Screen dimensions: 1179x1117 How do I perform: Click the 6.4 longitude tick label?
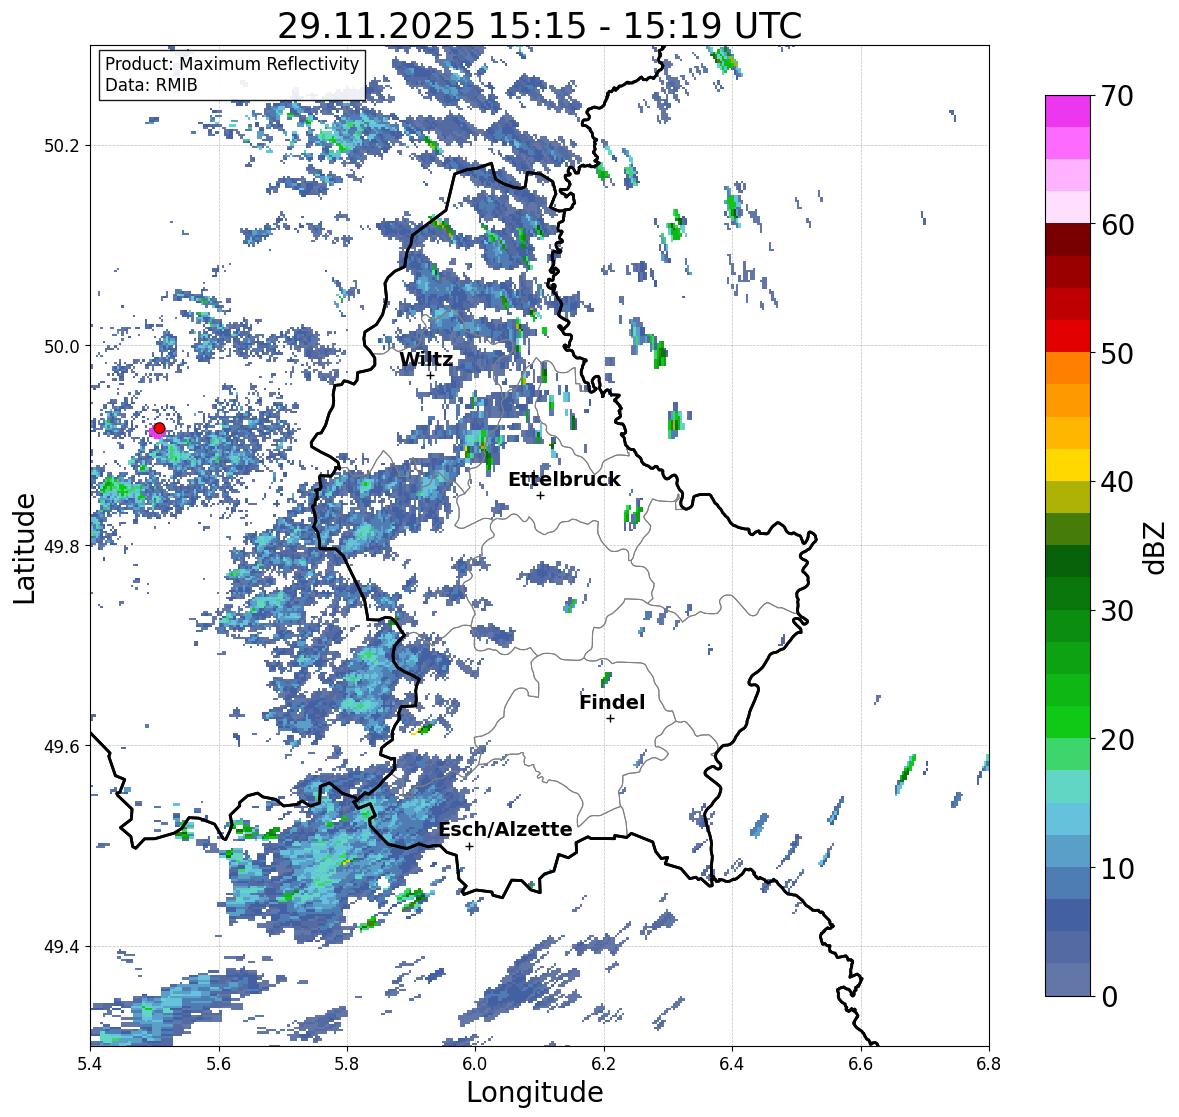[732, 1064]
